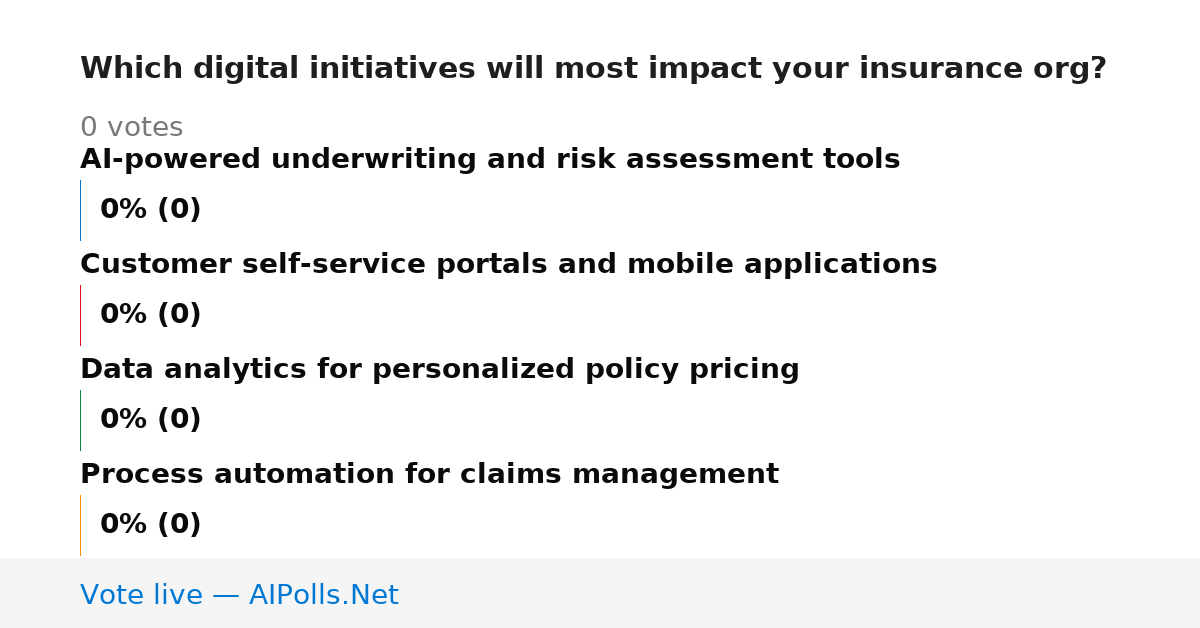
Task: Click the 0% percentage for Customer self-service portals
Action: point(124,315)
